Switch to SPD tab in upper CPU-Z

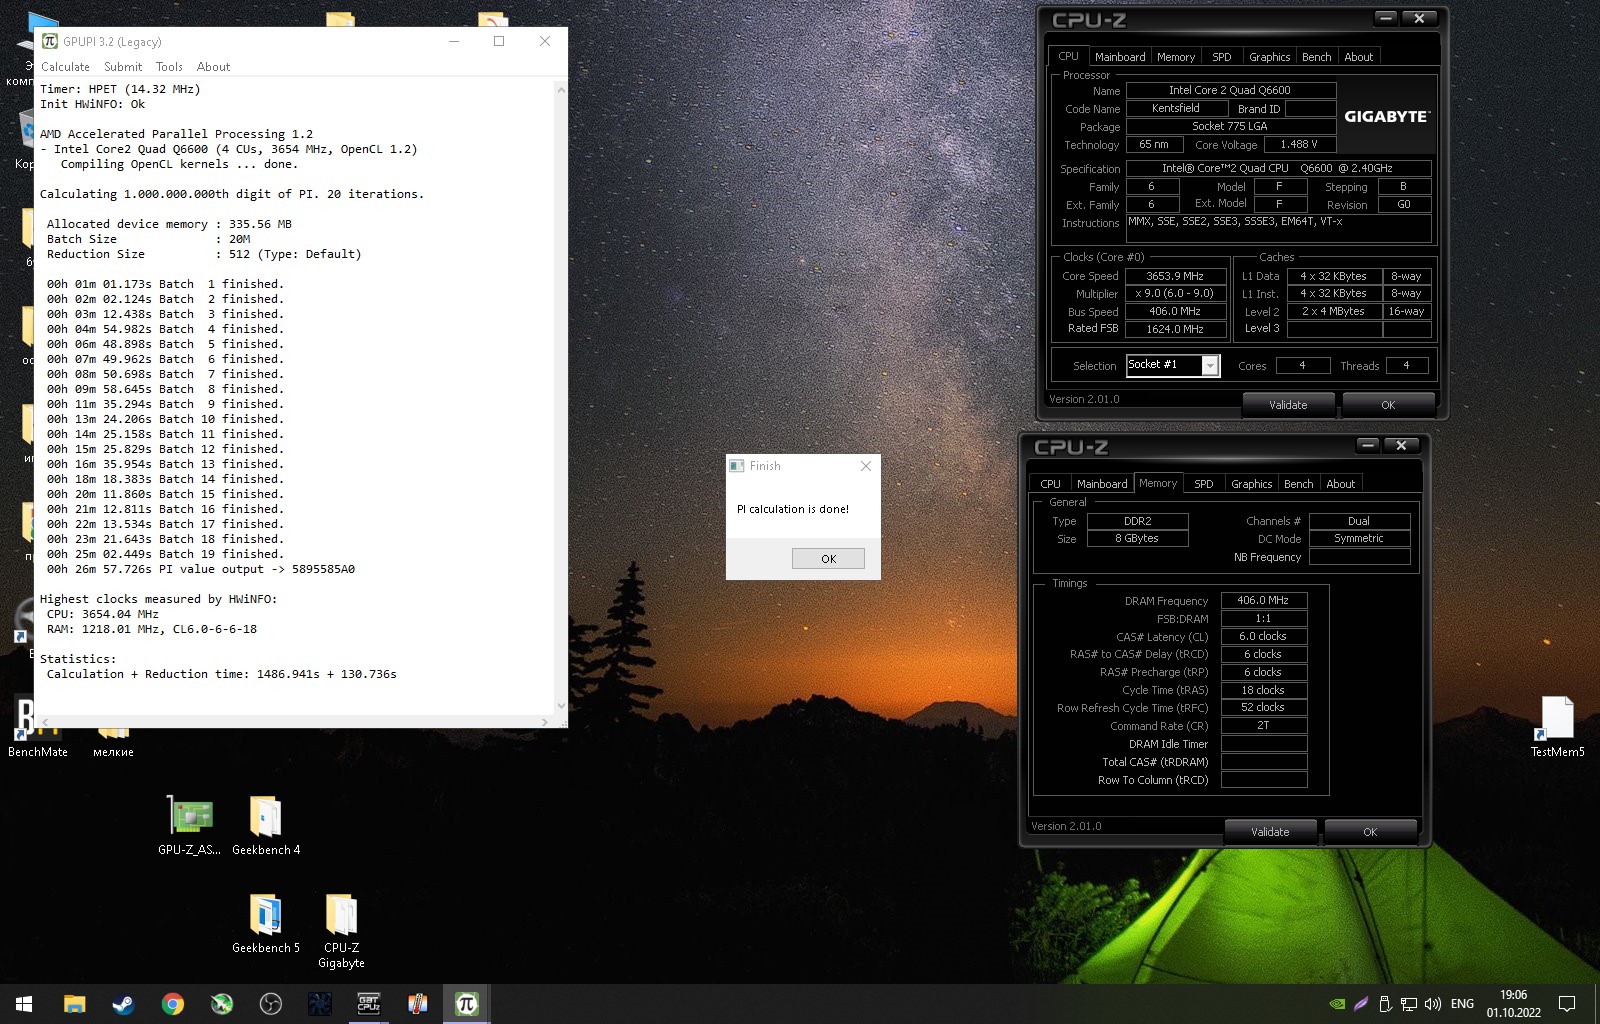click(x=1222, y=57)
